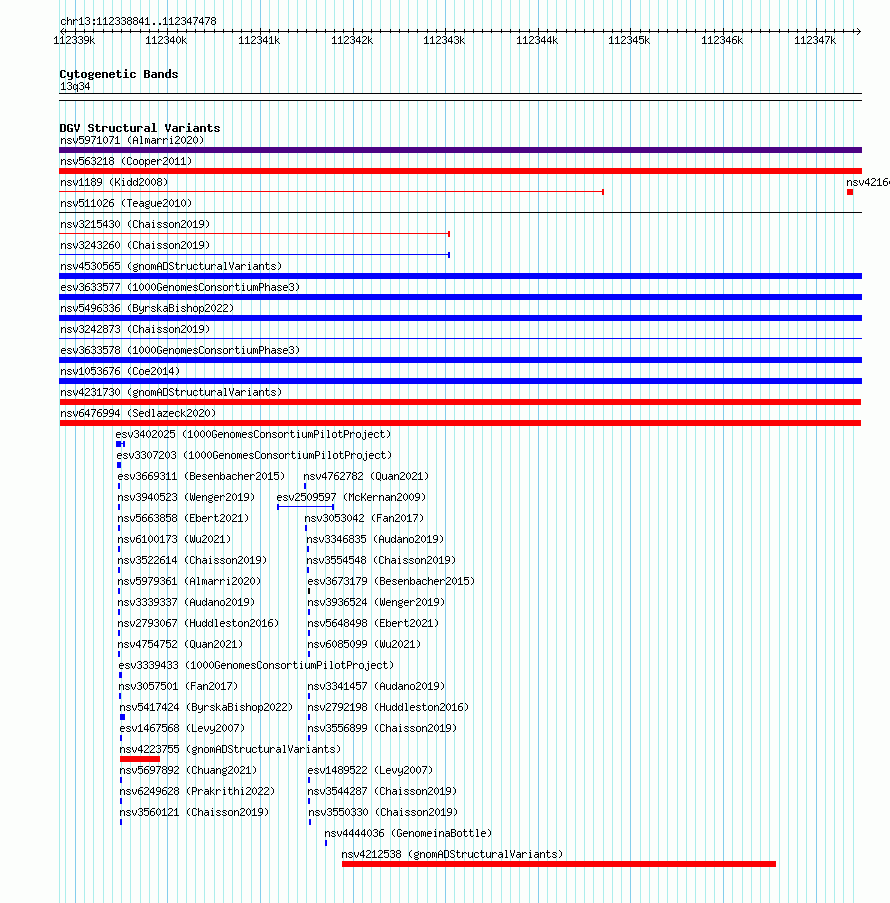Screen dimensions: 890x903
Task: Select nsv5417424 (ByrskaBishop2022) label
Action: tap(207, 708)
